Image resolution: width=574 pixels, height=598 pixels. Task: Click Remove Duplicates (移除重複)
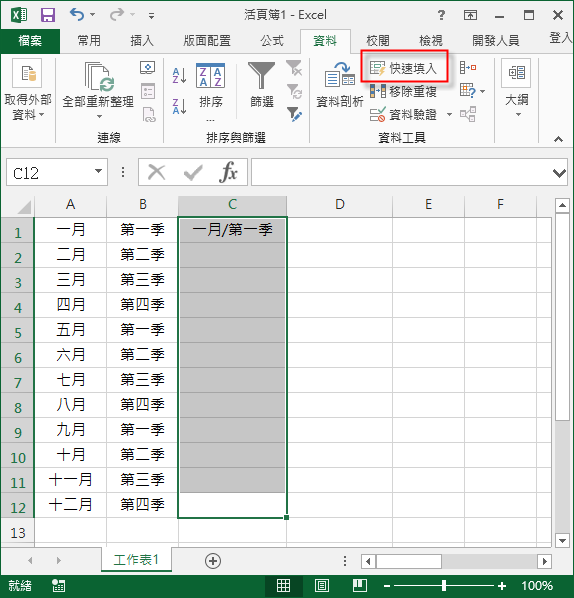point(404,92)
